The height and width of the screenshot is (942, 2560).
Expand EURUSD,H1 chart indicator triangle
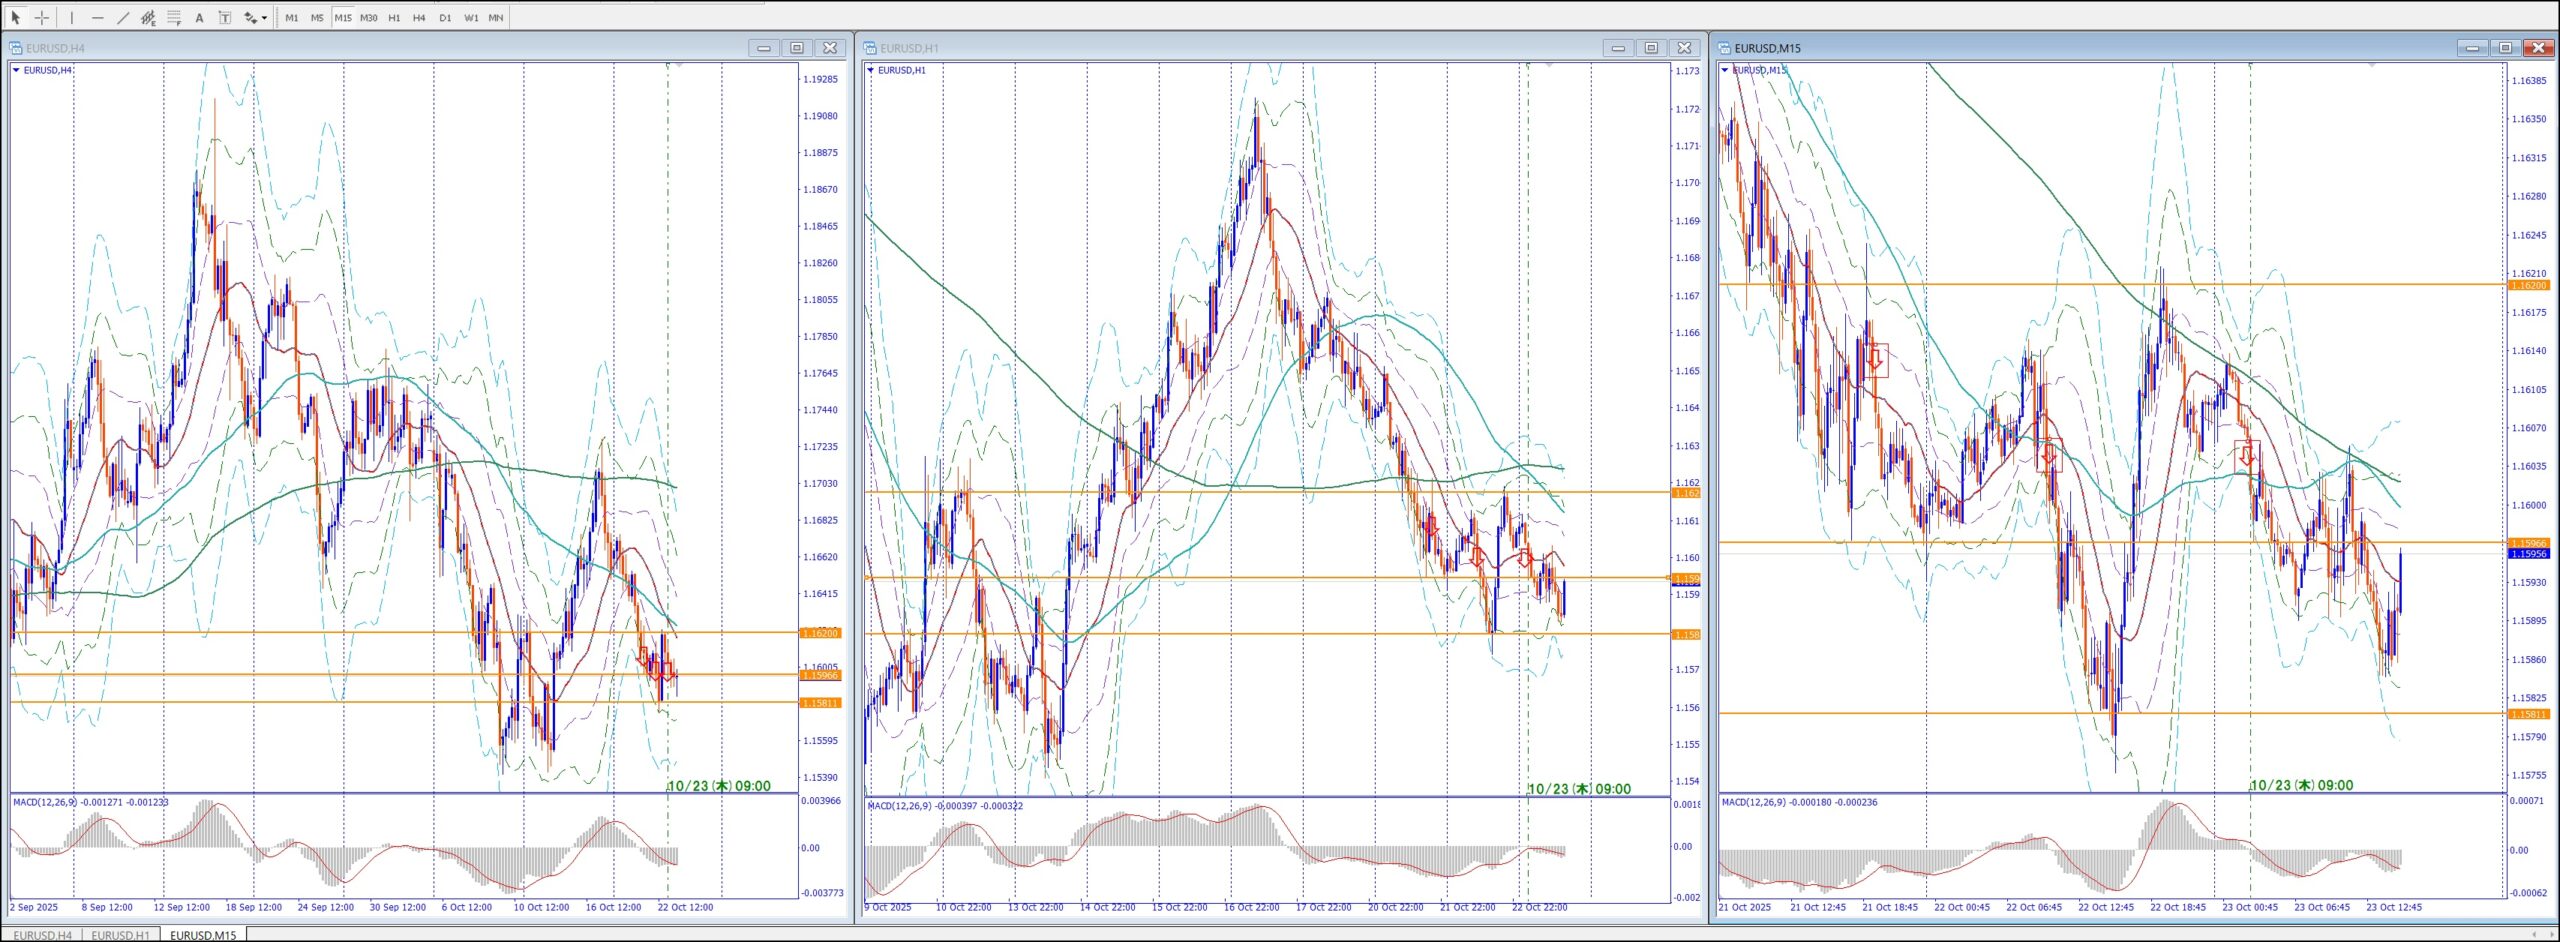pyautogui.click(x=870, y=70)
